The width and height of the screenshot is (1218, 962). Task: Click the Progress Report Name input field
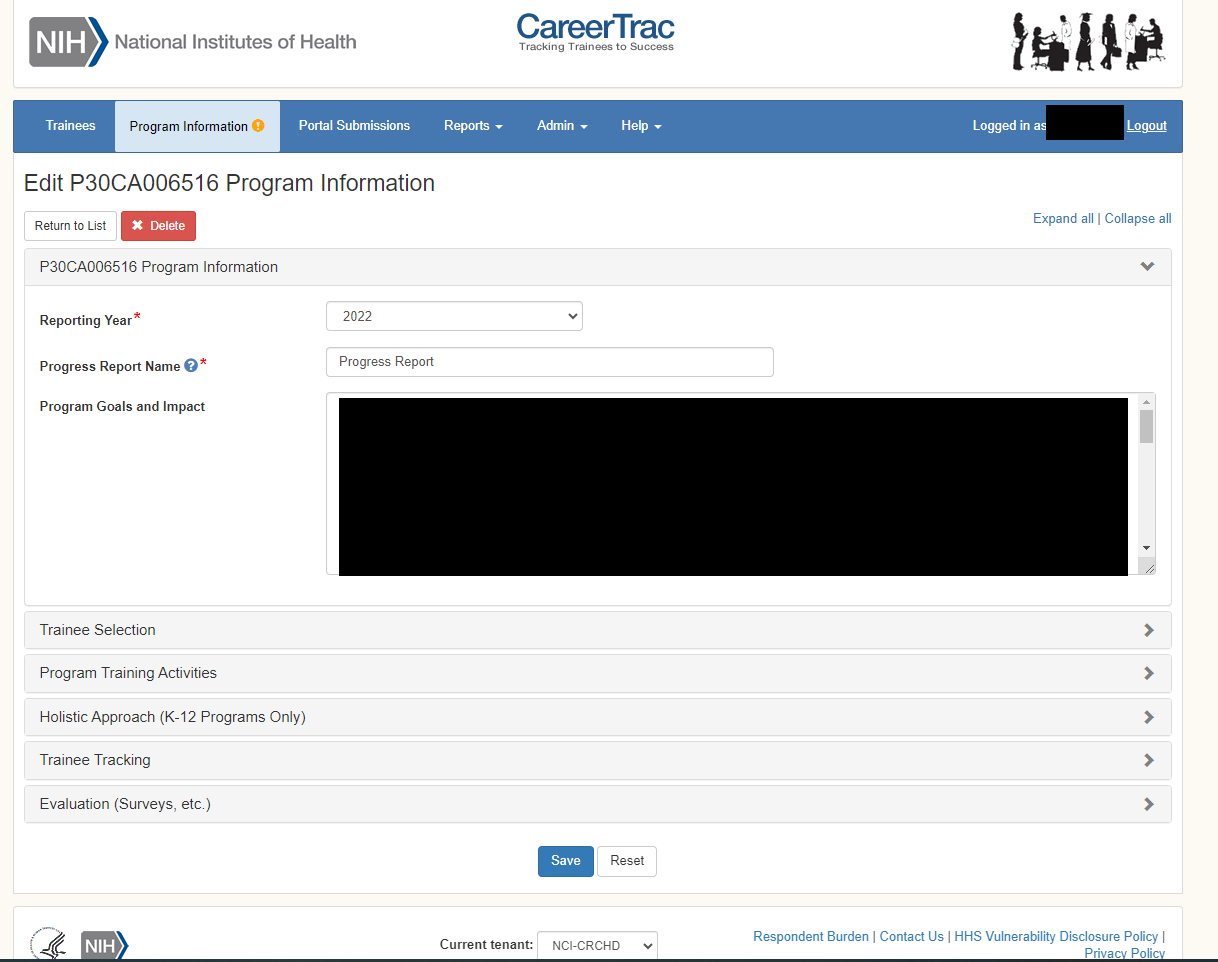[550, 362]
